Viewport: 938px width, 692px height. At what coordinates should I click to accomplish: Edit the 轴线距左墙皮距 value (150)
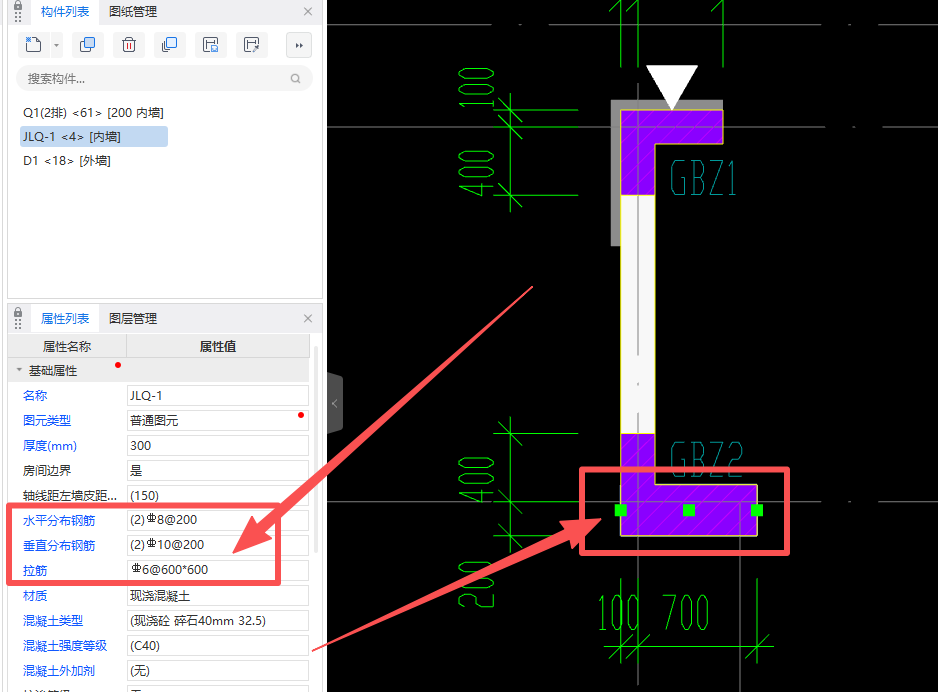pyautogui.click(x=218, y=496)
